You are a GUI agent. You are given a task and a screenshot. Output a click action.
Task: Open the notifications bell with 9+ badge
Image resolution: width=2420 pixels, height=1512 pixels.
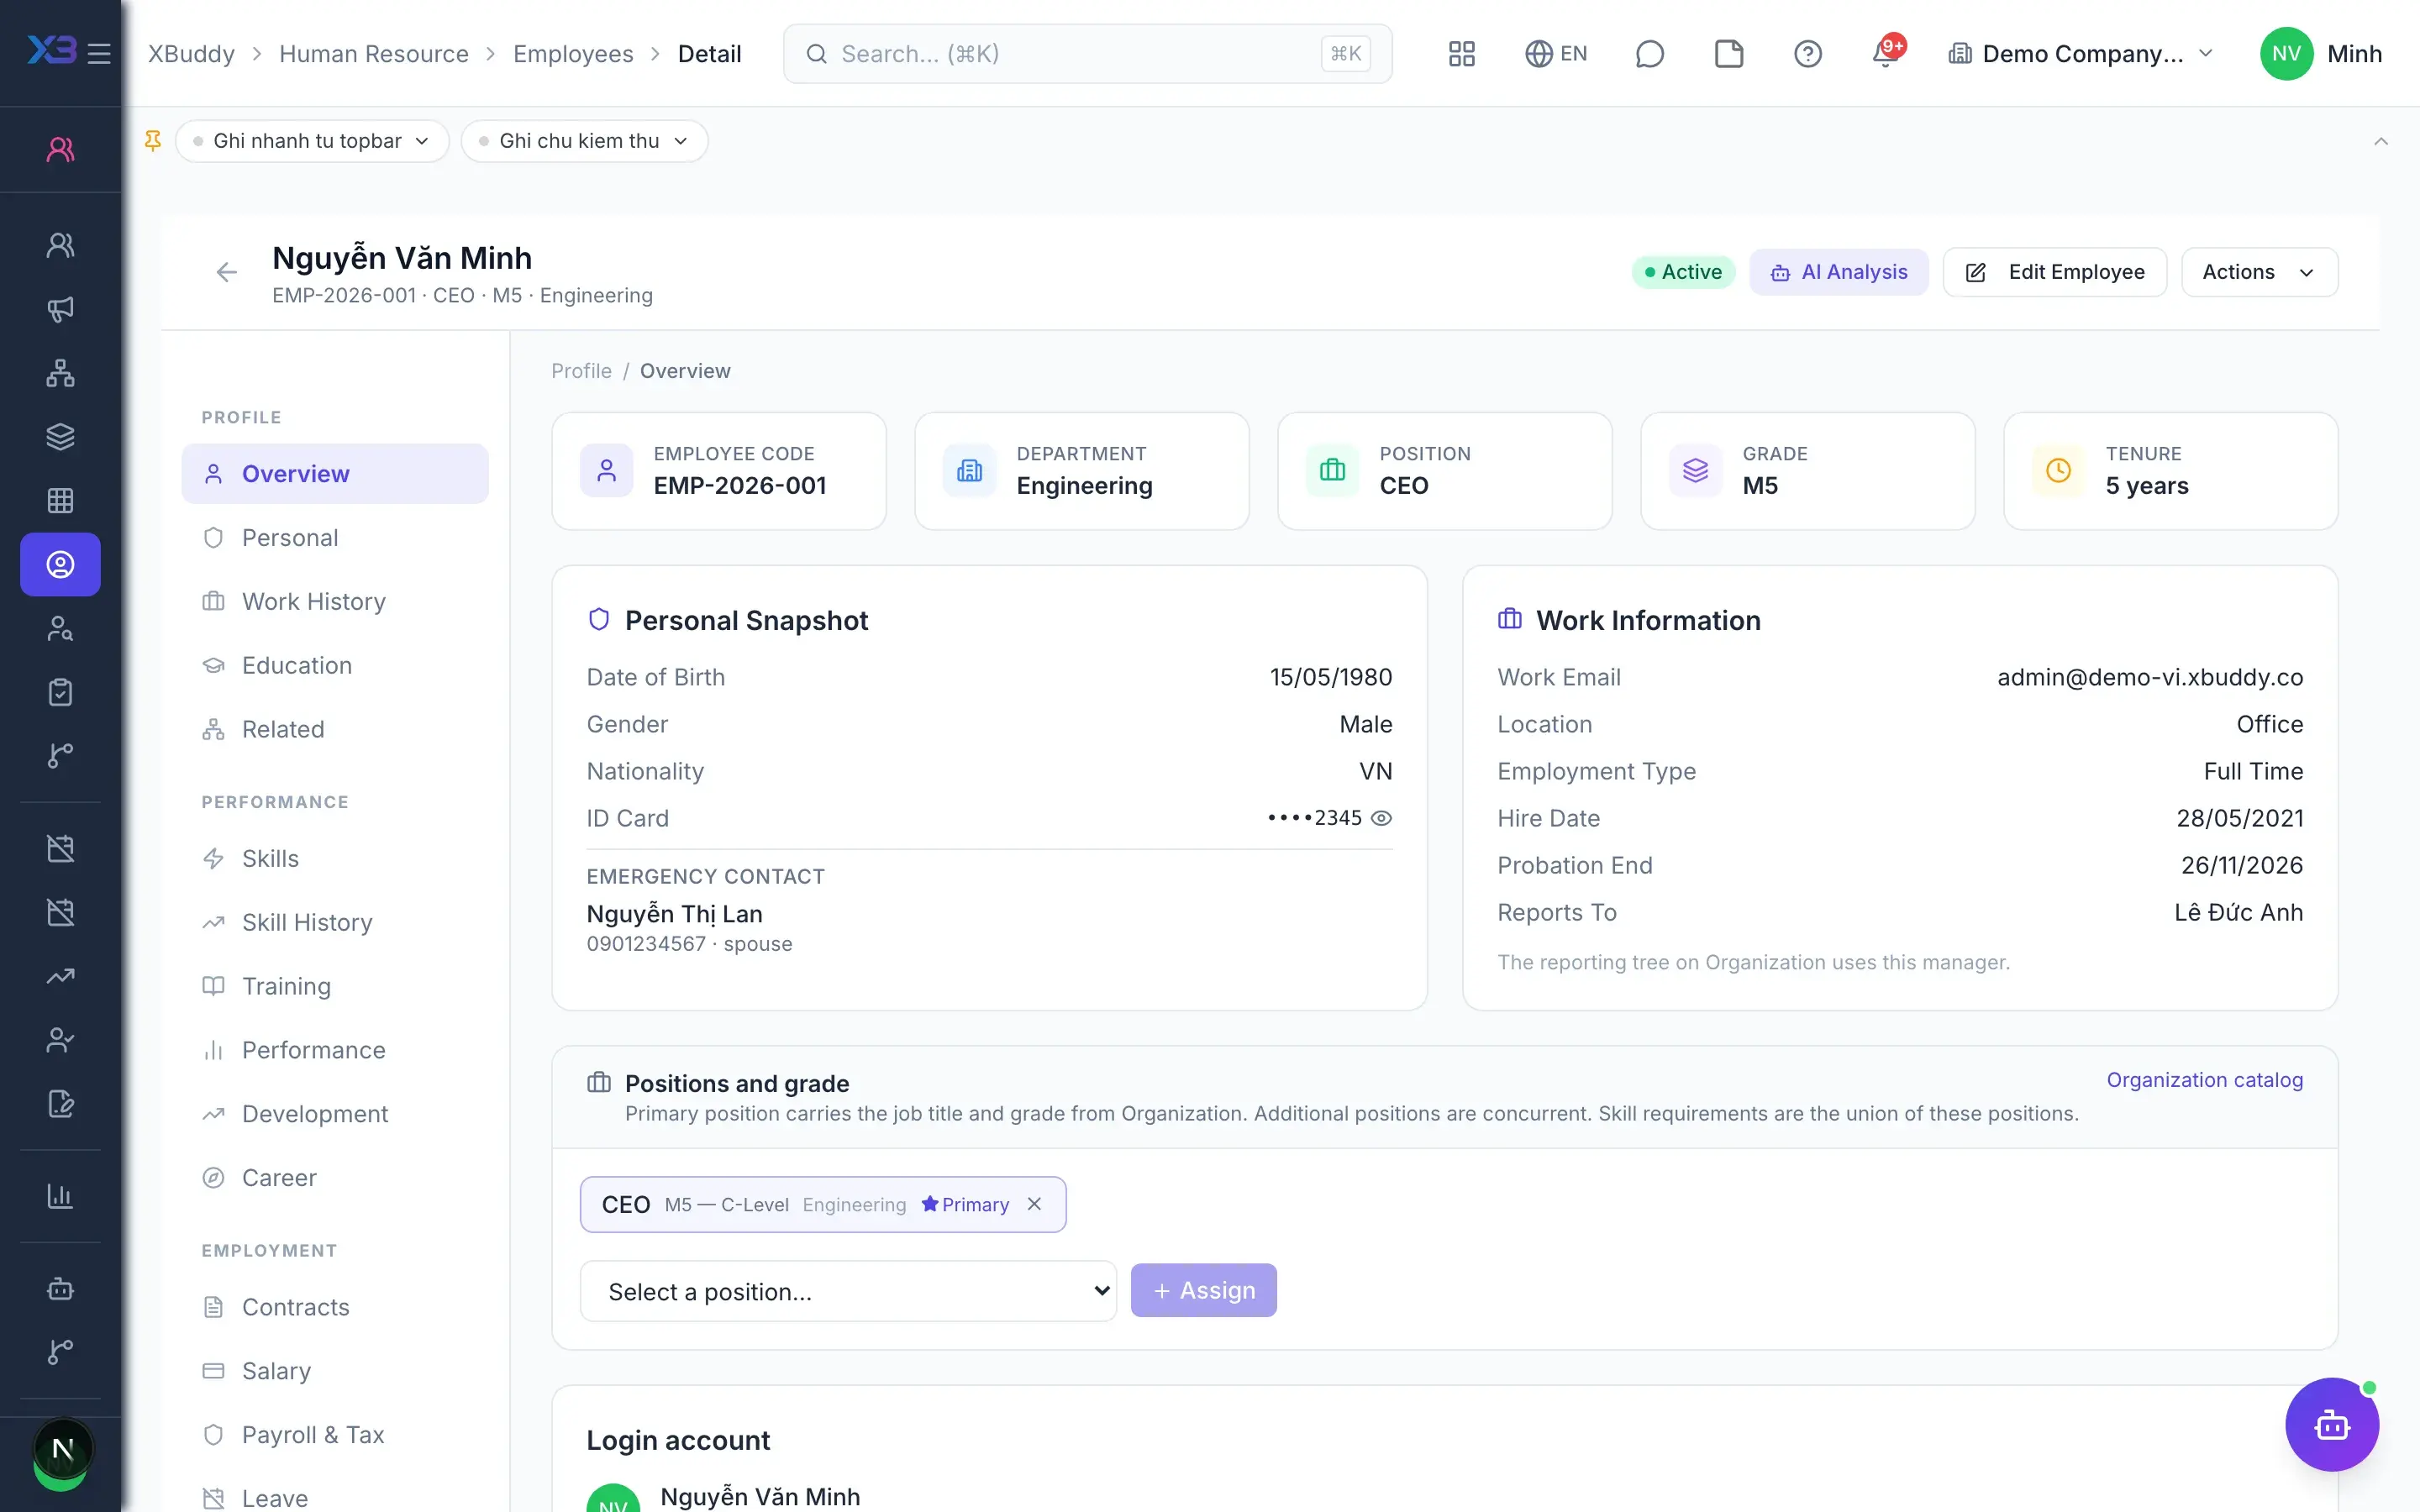[x=1887, y=53]
